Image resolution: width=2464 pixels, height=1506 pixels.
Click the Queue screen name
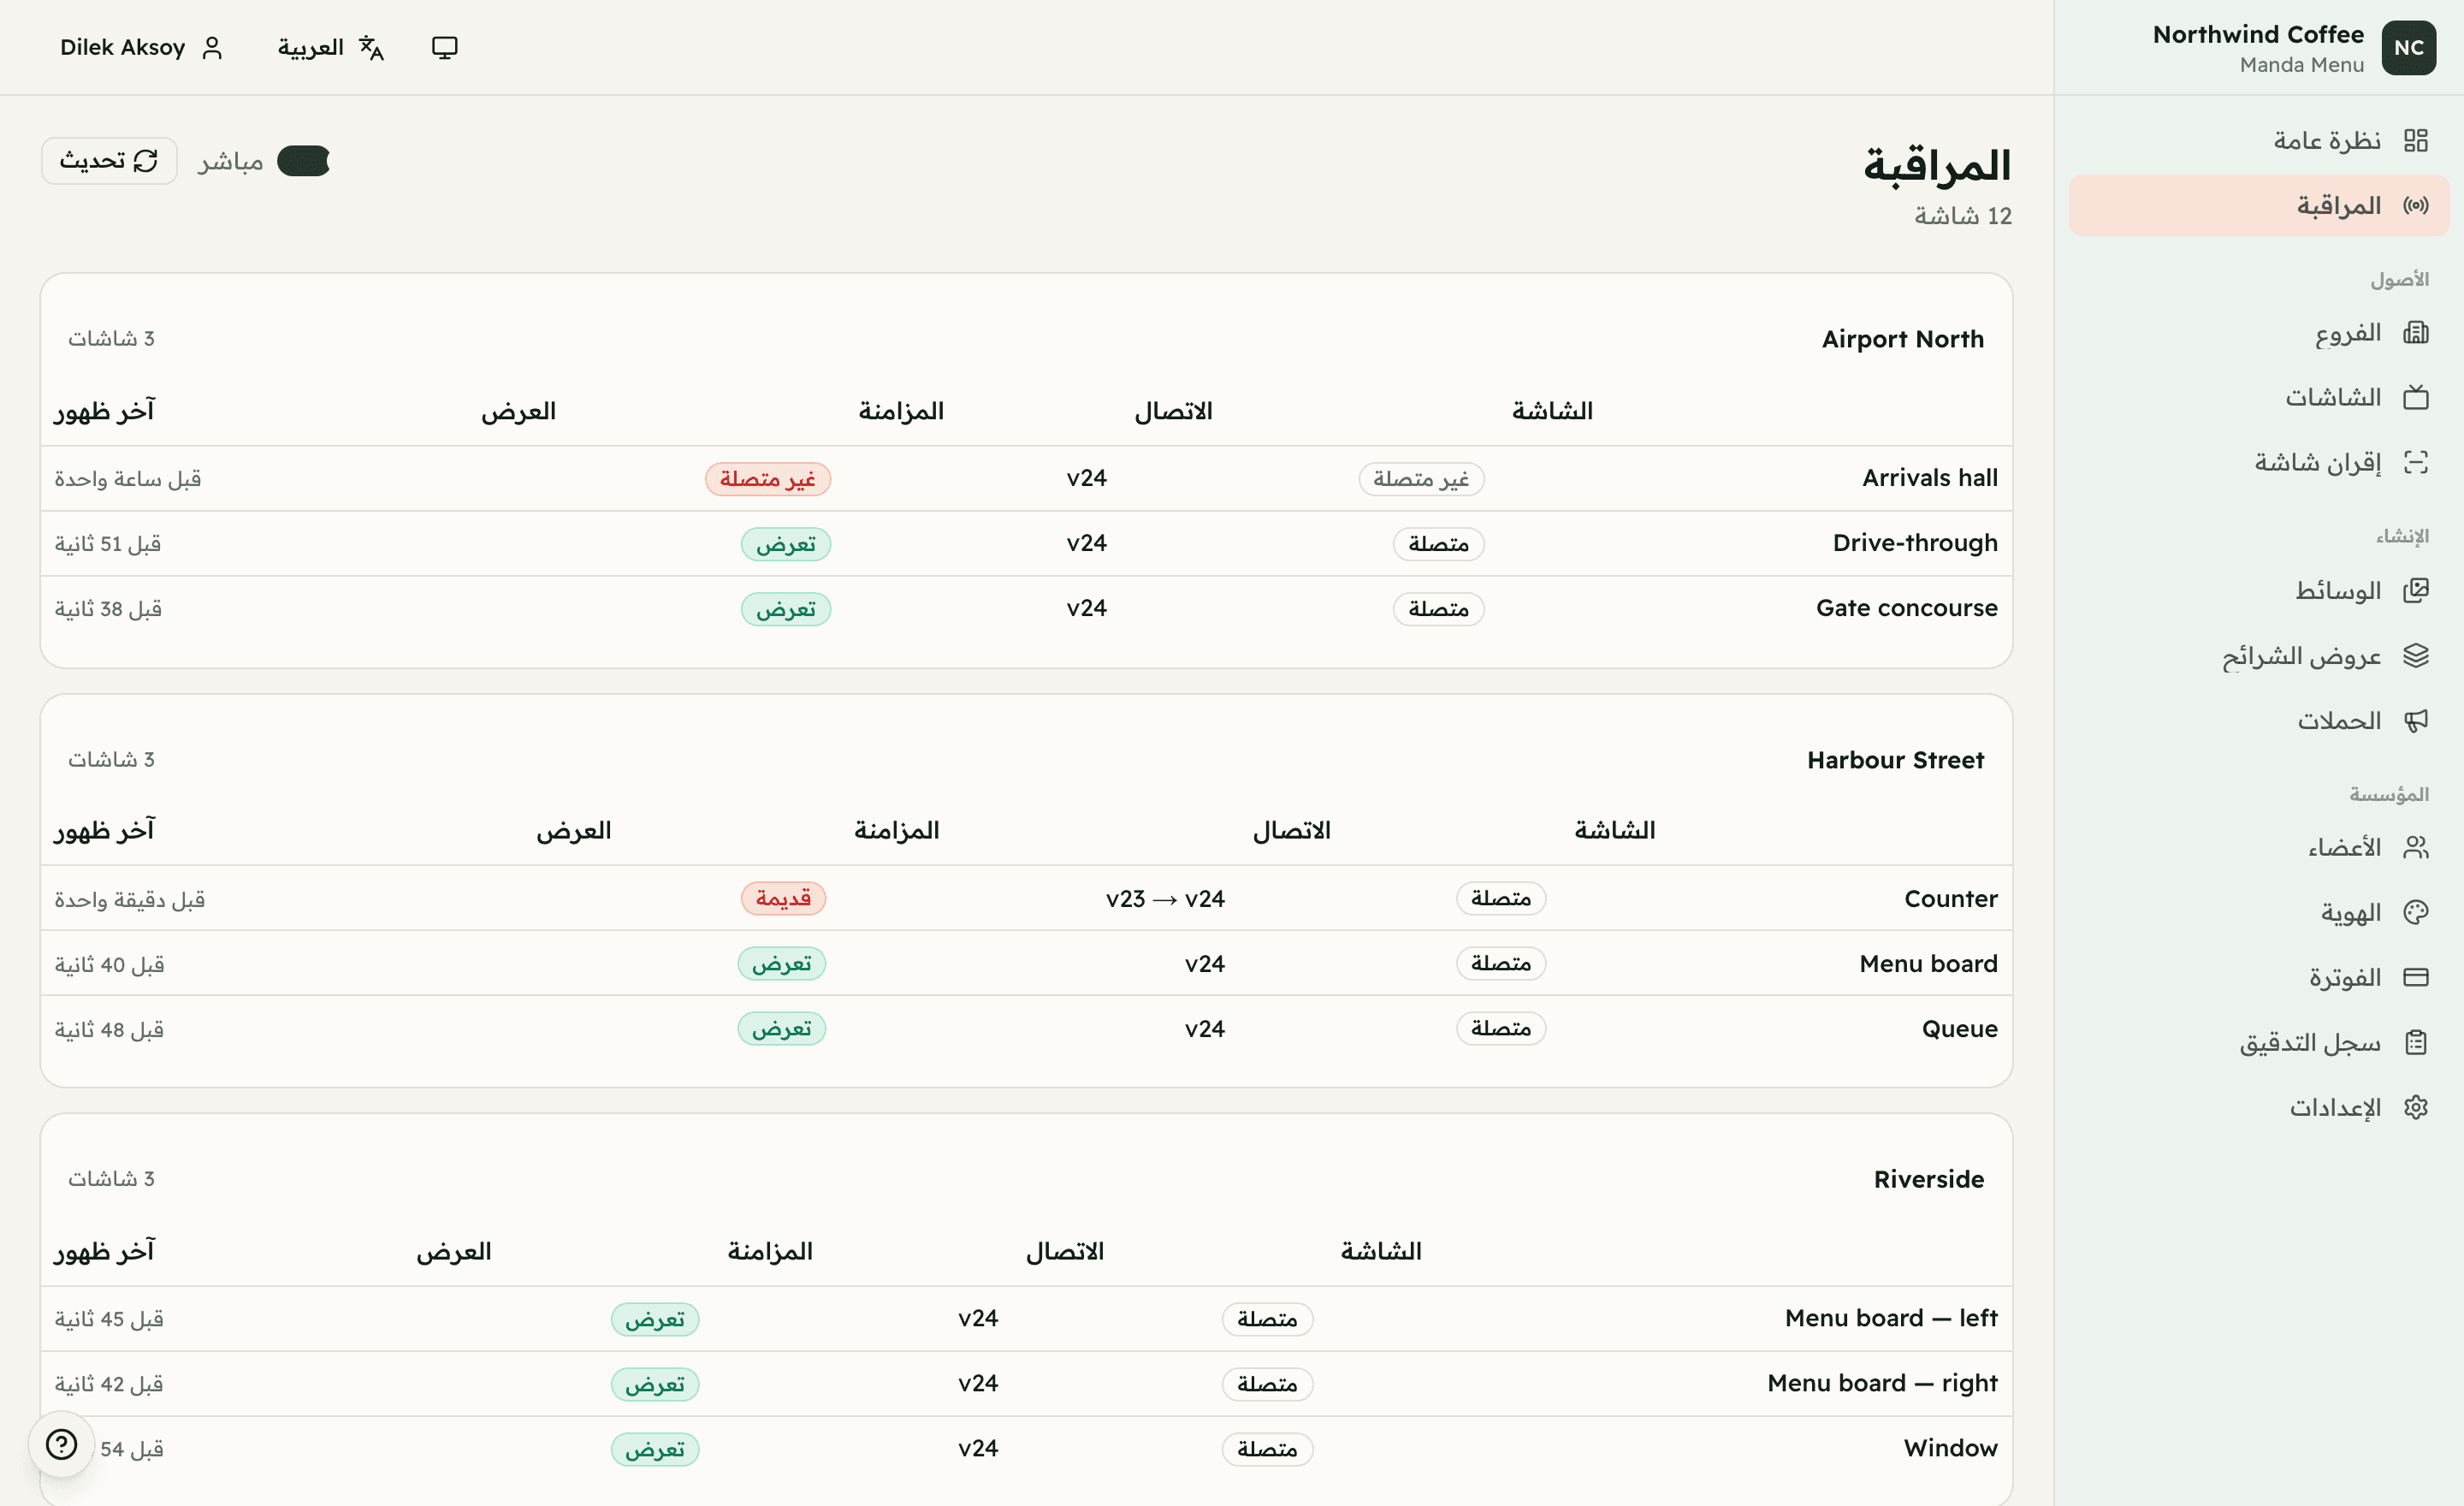pyautogui.click(x=1959, y=1029)
